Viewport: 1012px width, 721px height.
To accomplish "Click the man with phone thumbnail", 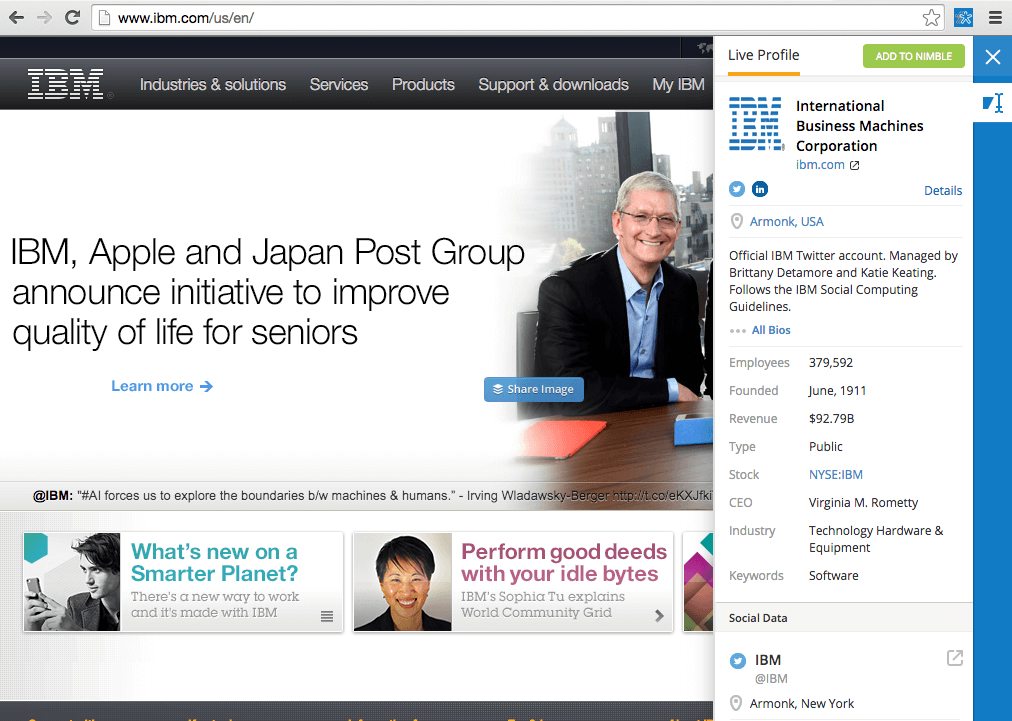I will (x=72, y=582).
